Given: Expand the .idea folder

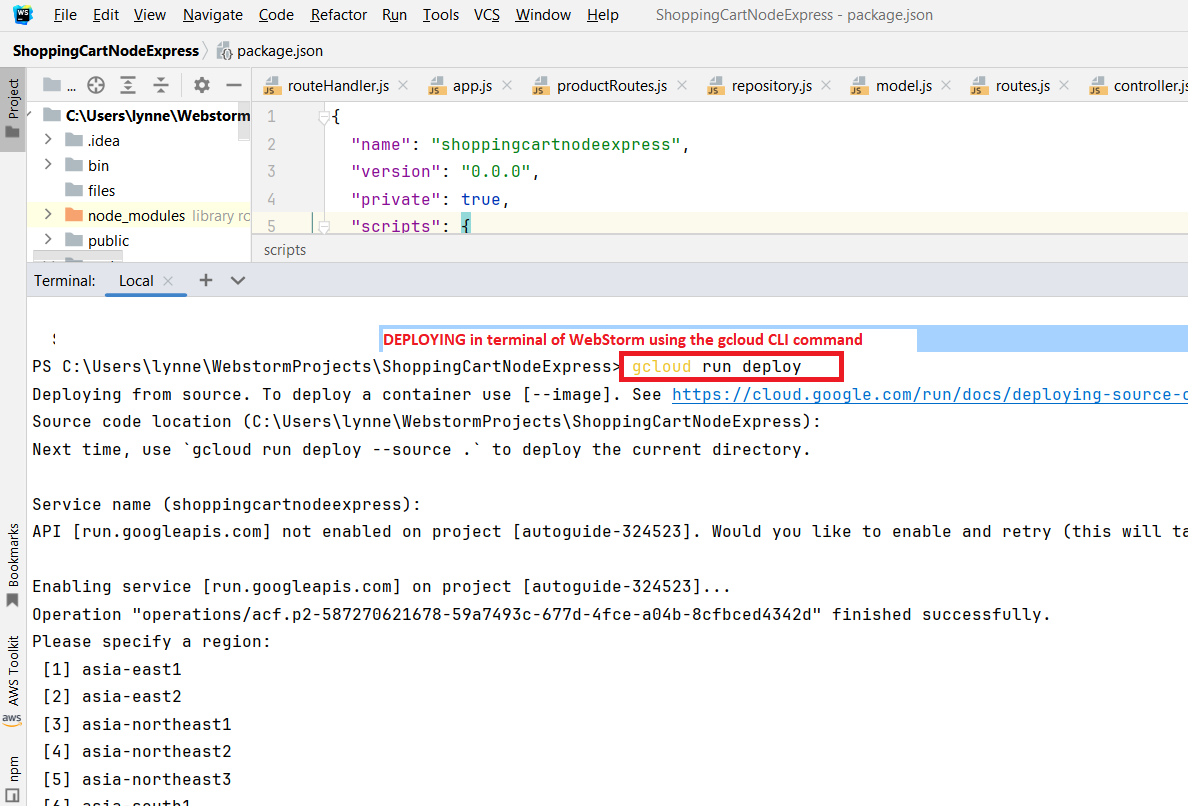Looking at the screenshot, I should tap(48, 140).
